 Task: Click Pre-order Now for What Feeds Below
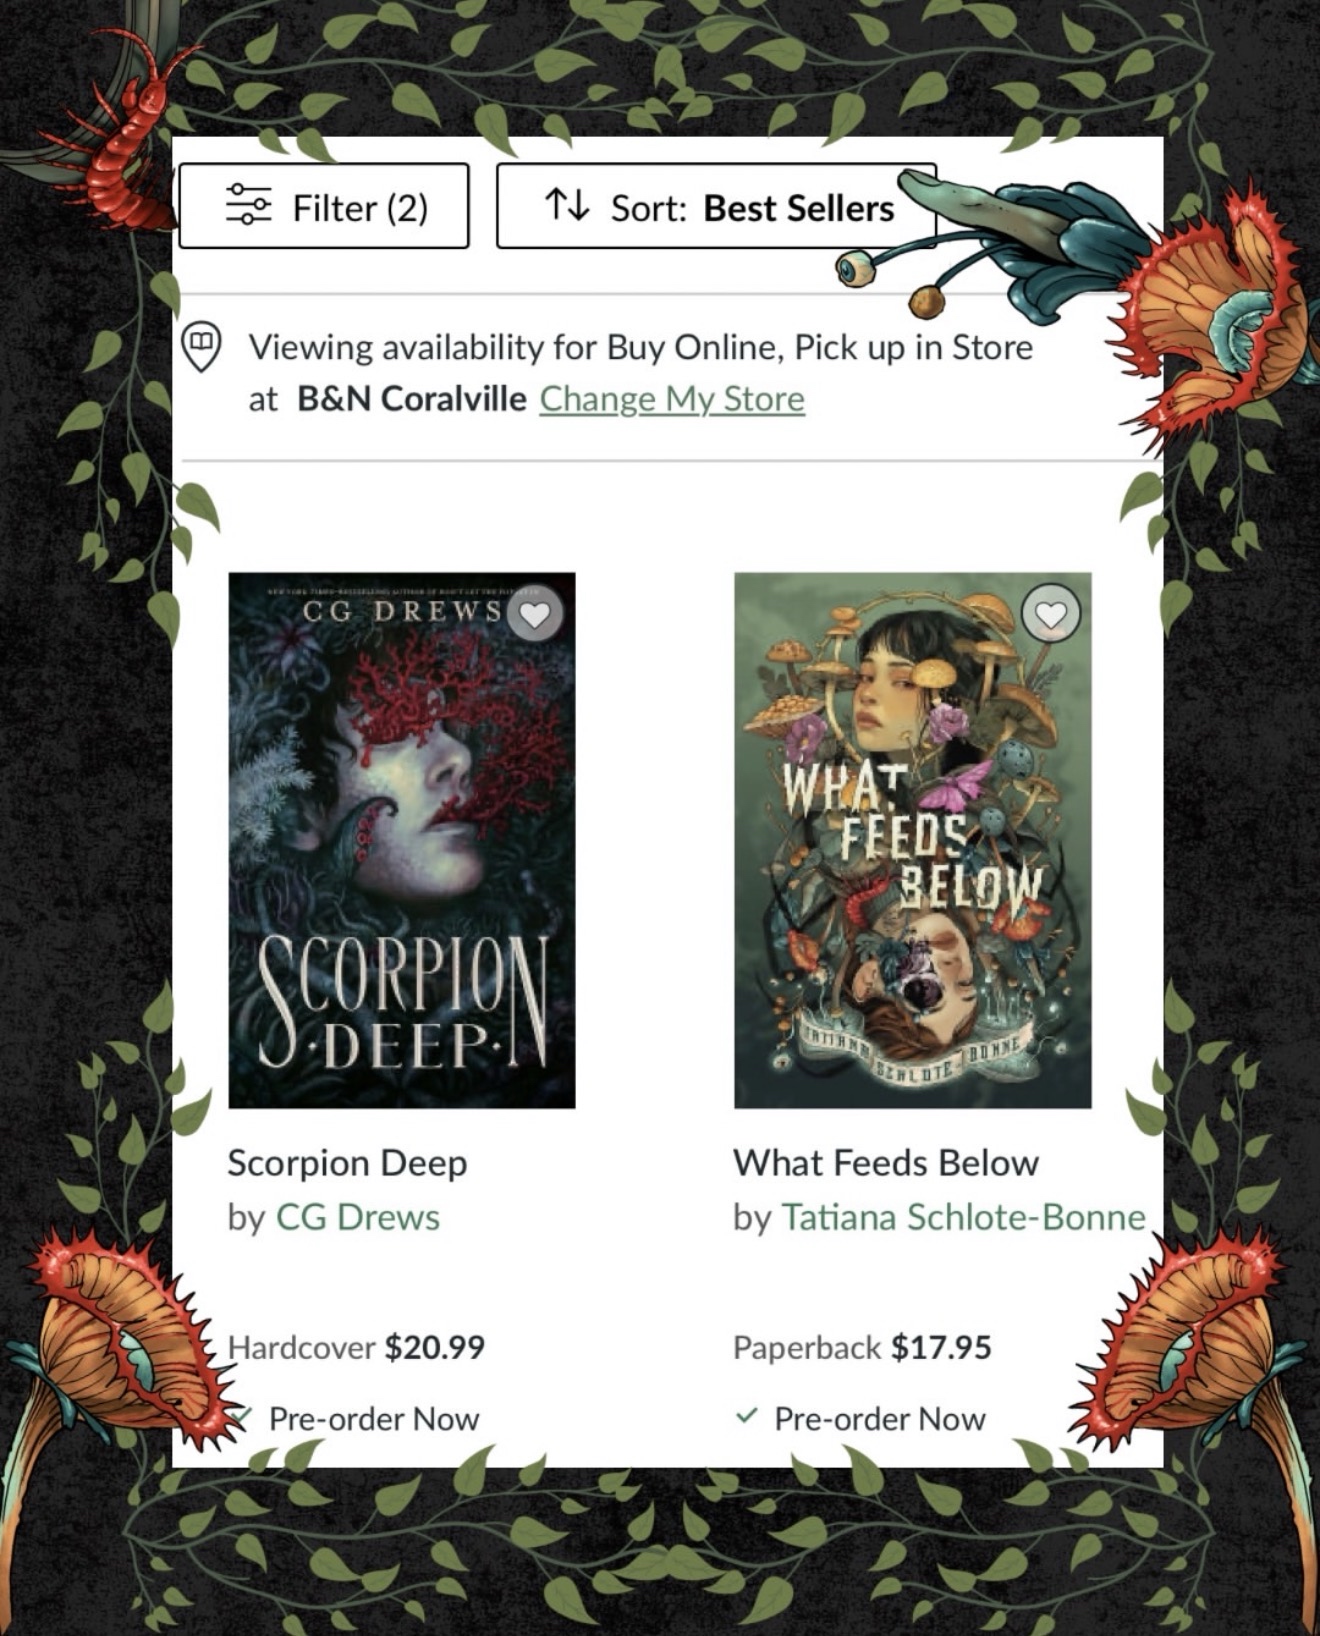[x=880, y=1418]
